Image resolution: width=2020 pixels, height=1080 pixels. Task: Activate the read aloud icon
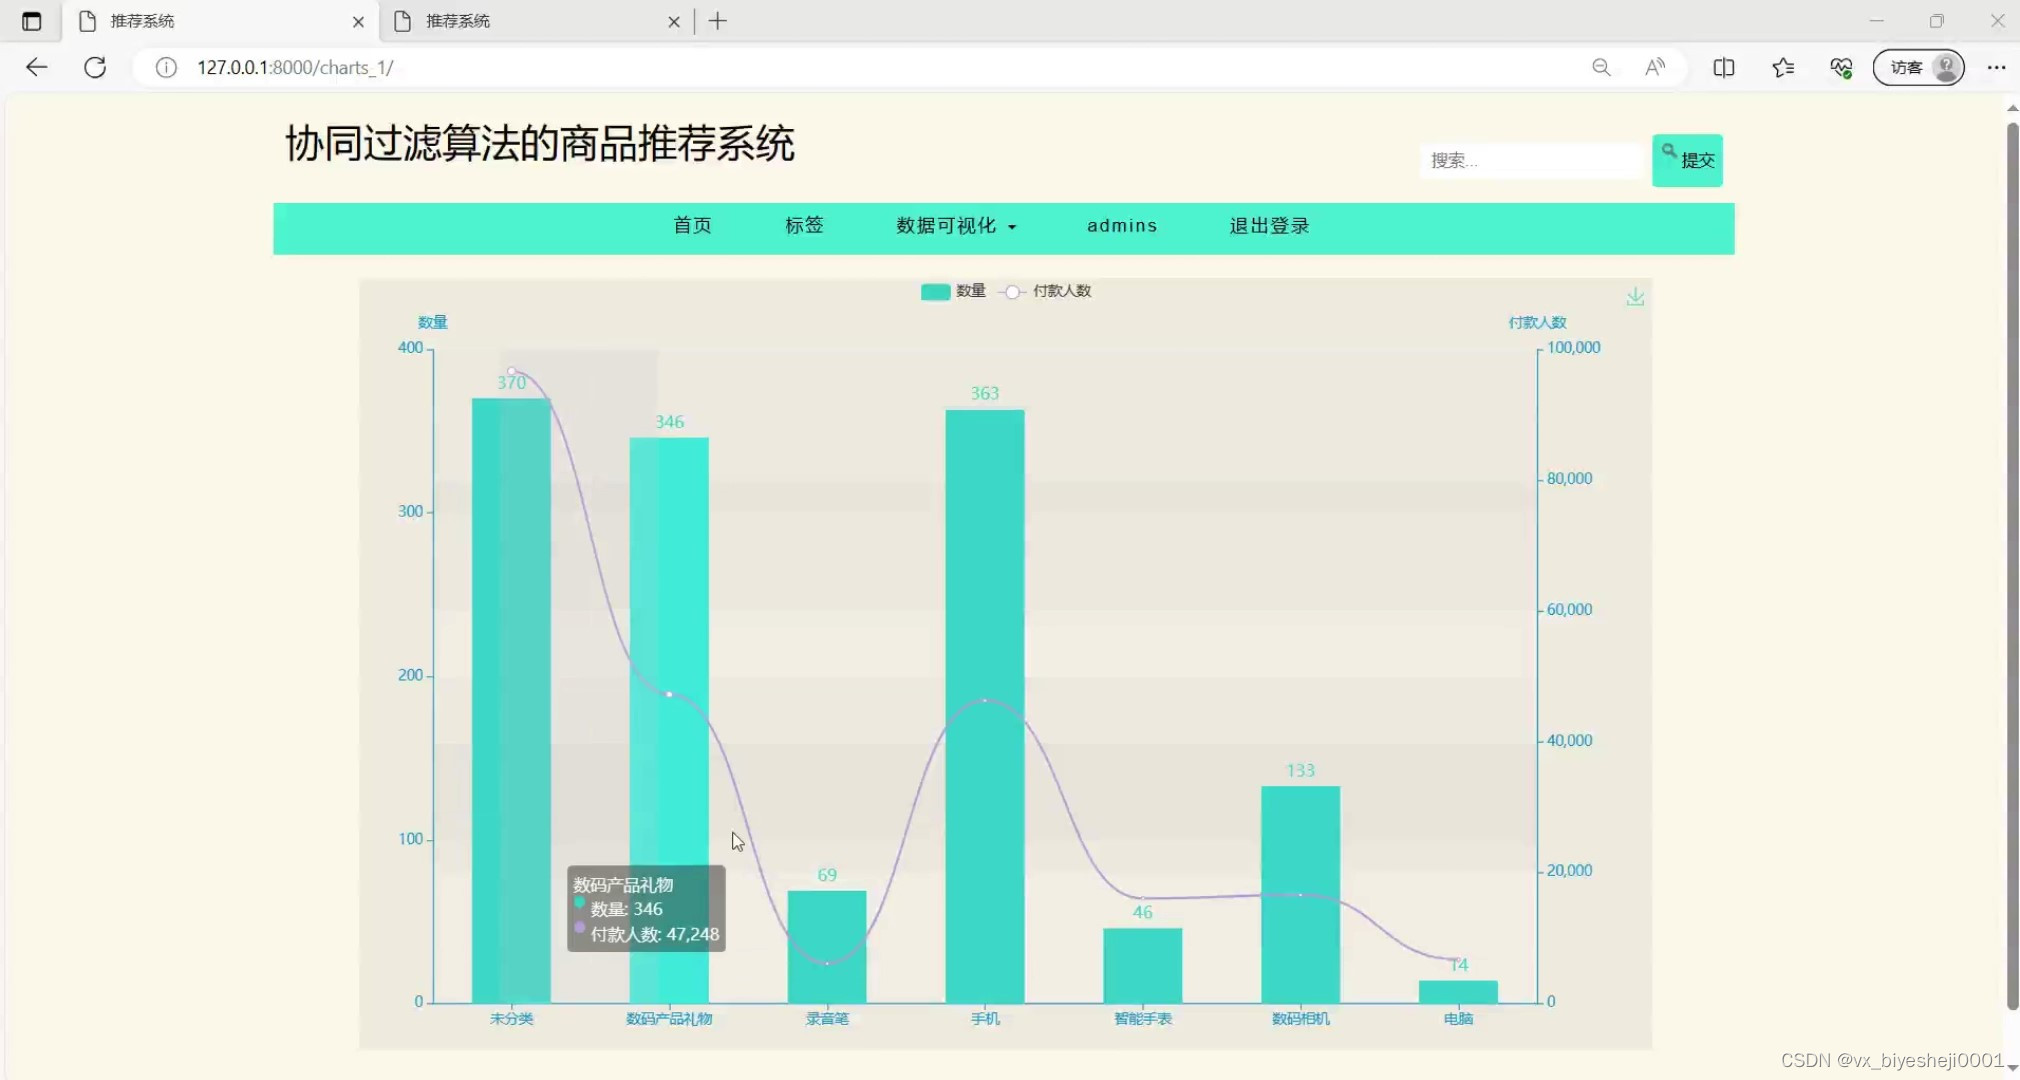click(1655, 67)
